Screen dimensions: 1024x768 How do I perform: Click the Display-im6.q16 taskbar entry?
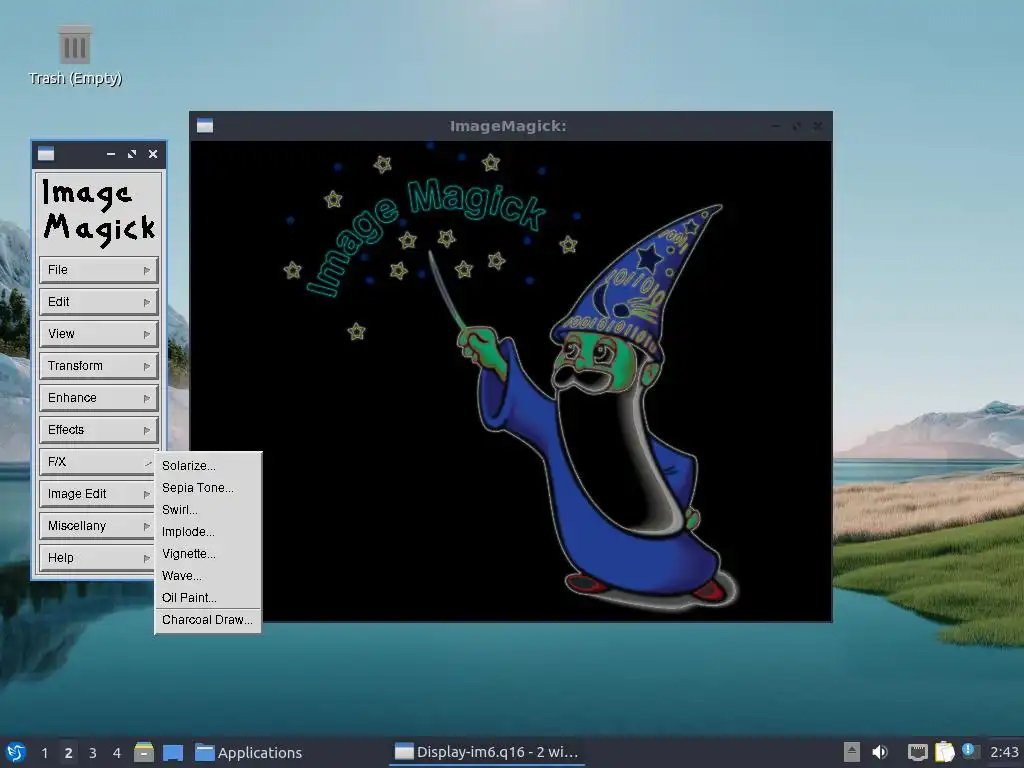[487, 752]
